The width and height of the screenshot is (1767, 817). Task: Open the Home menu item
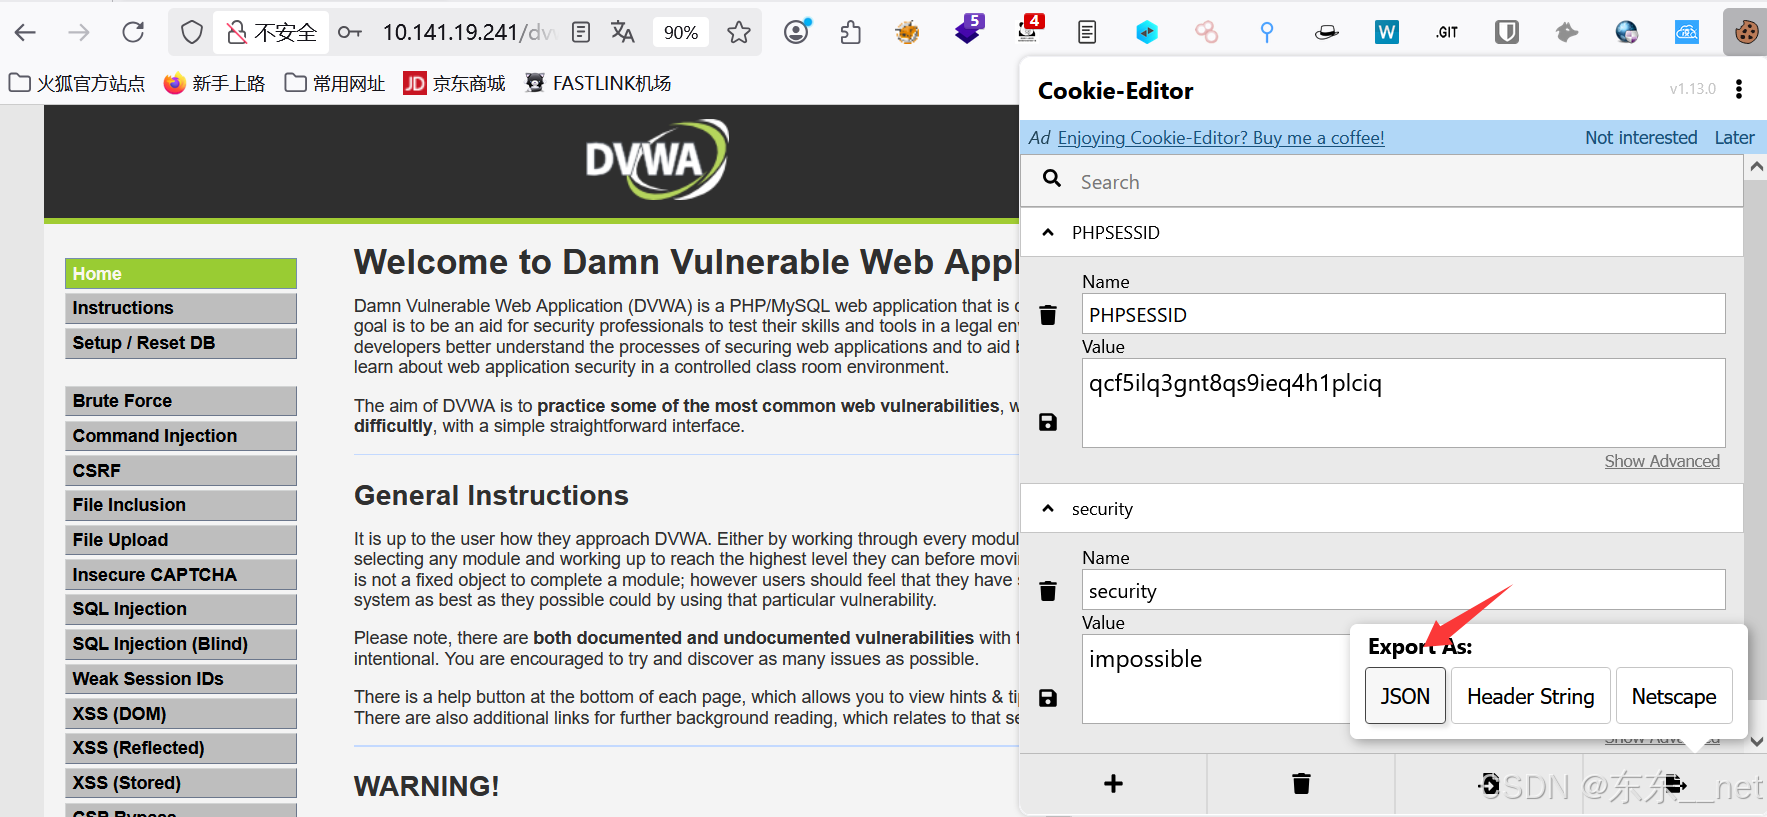[x=181, y=274]
